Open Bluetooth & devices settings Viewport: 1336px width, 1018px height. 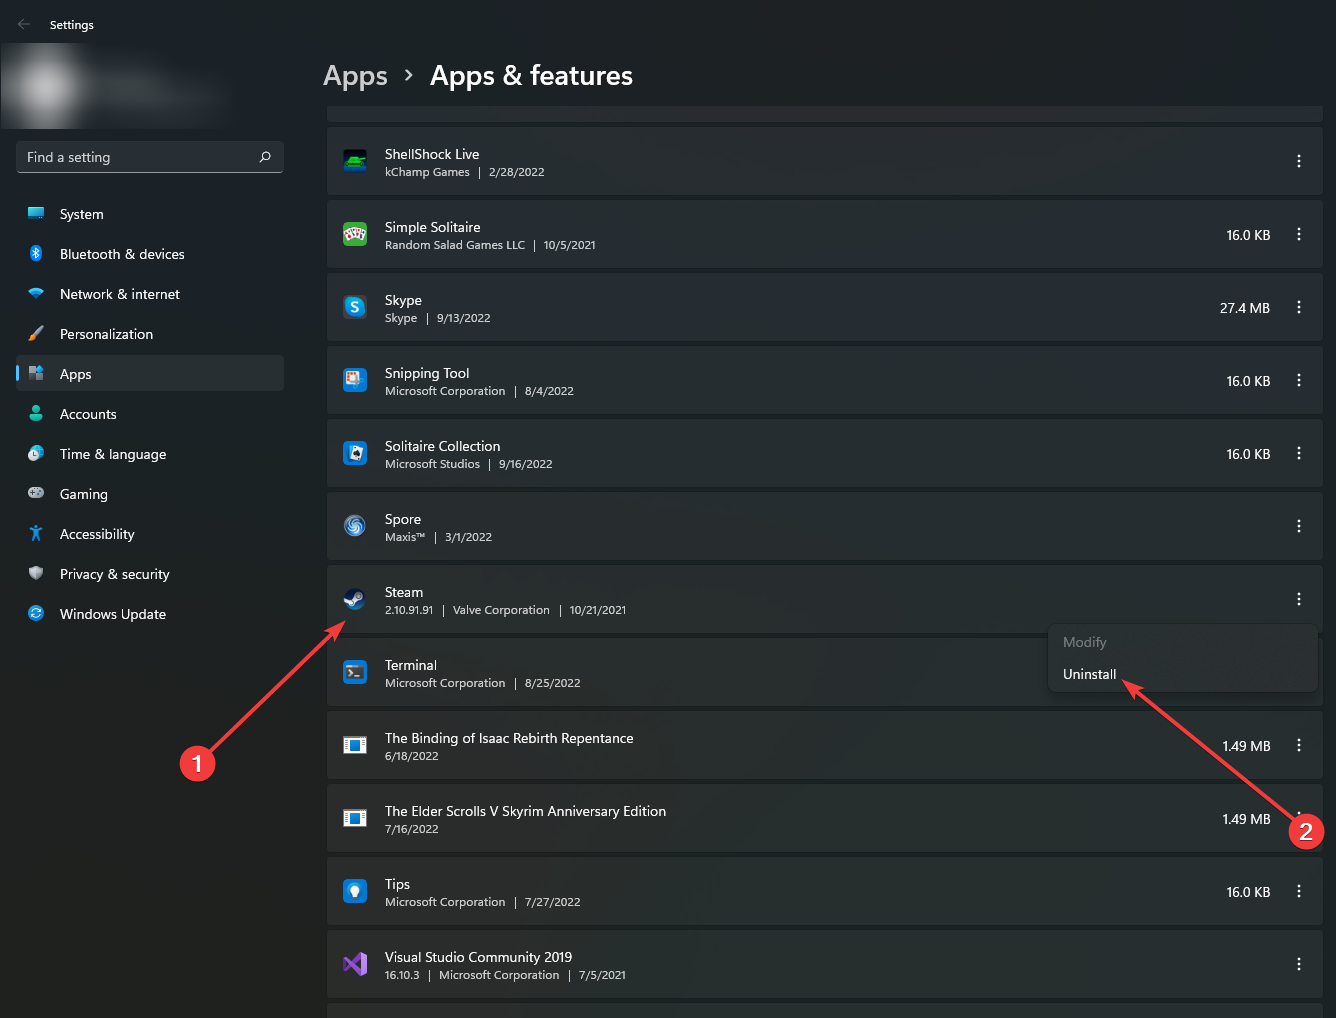tap(122, 254)
